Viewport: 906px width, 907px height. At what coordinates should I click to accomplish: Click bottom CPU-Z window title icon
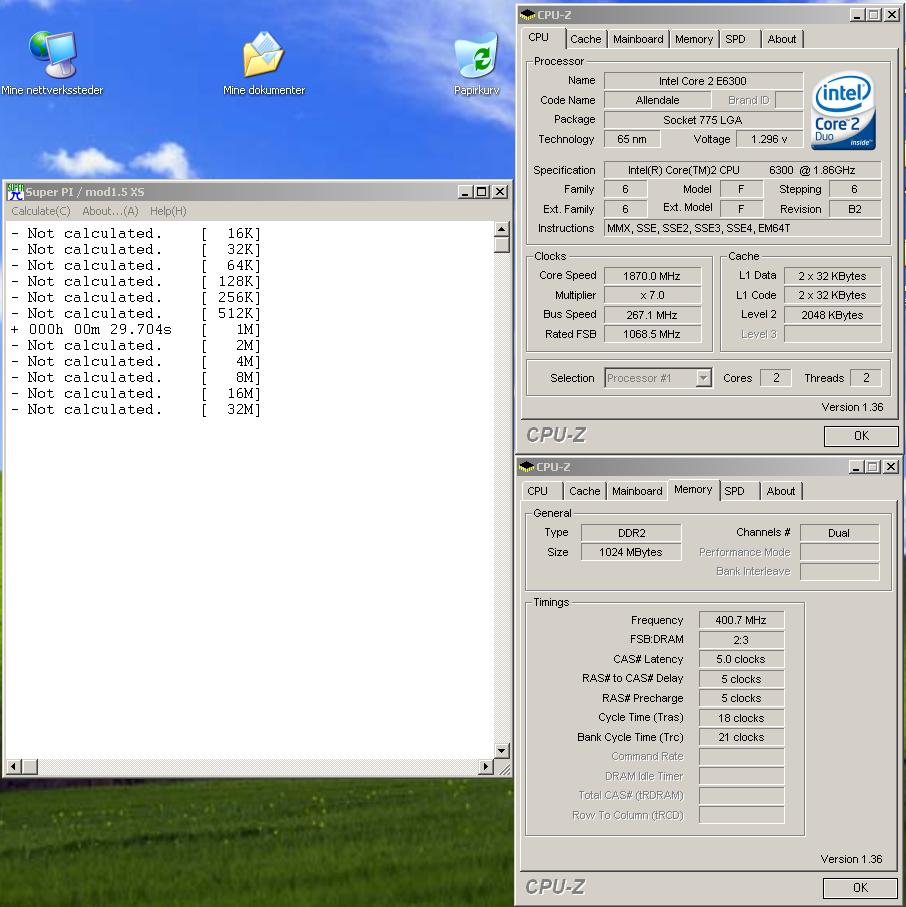(526, 466)
